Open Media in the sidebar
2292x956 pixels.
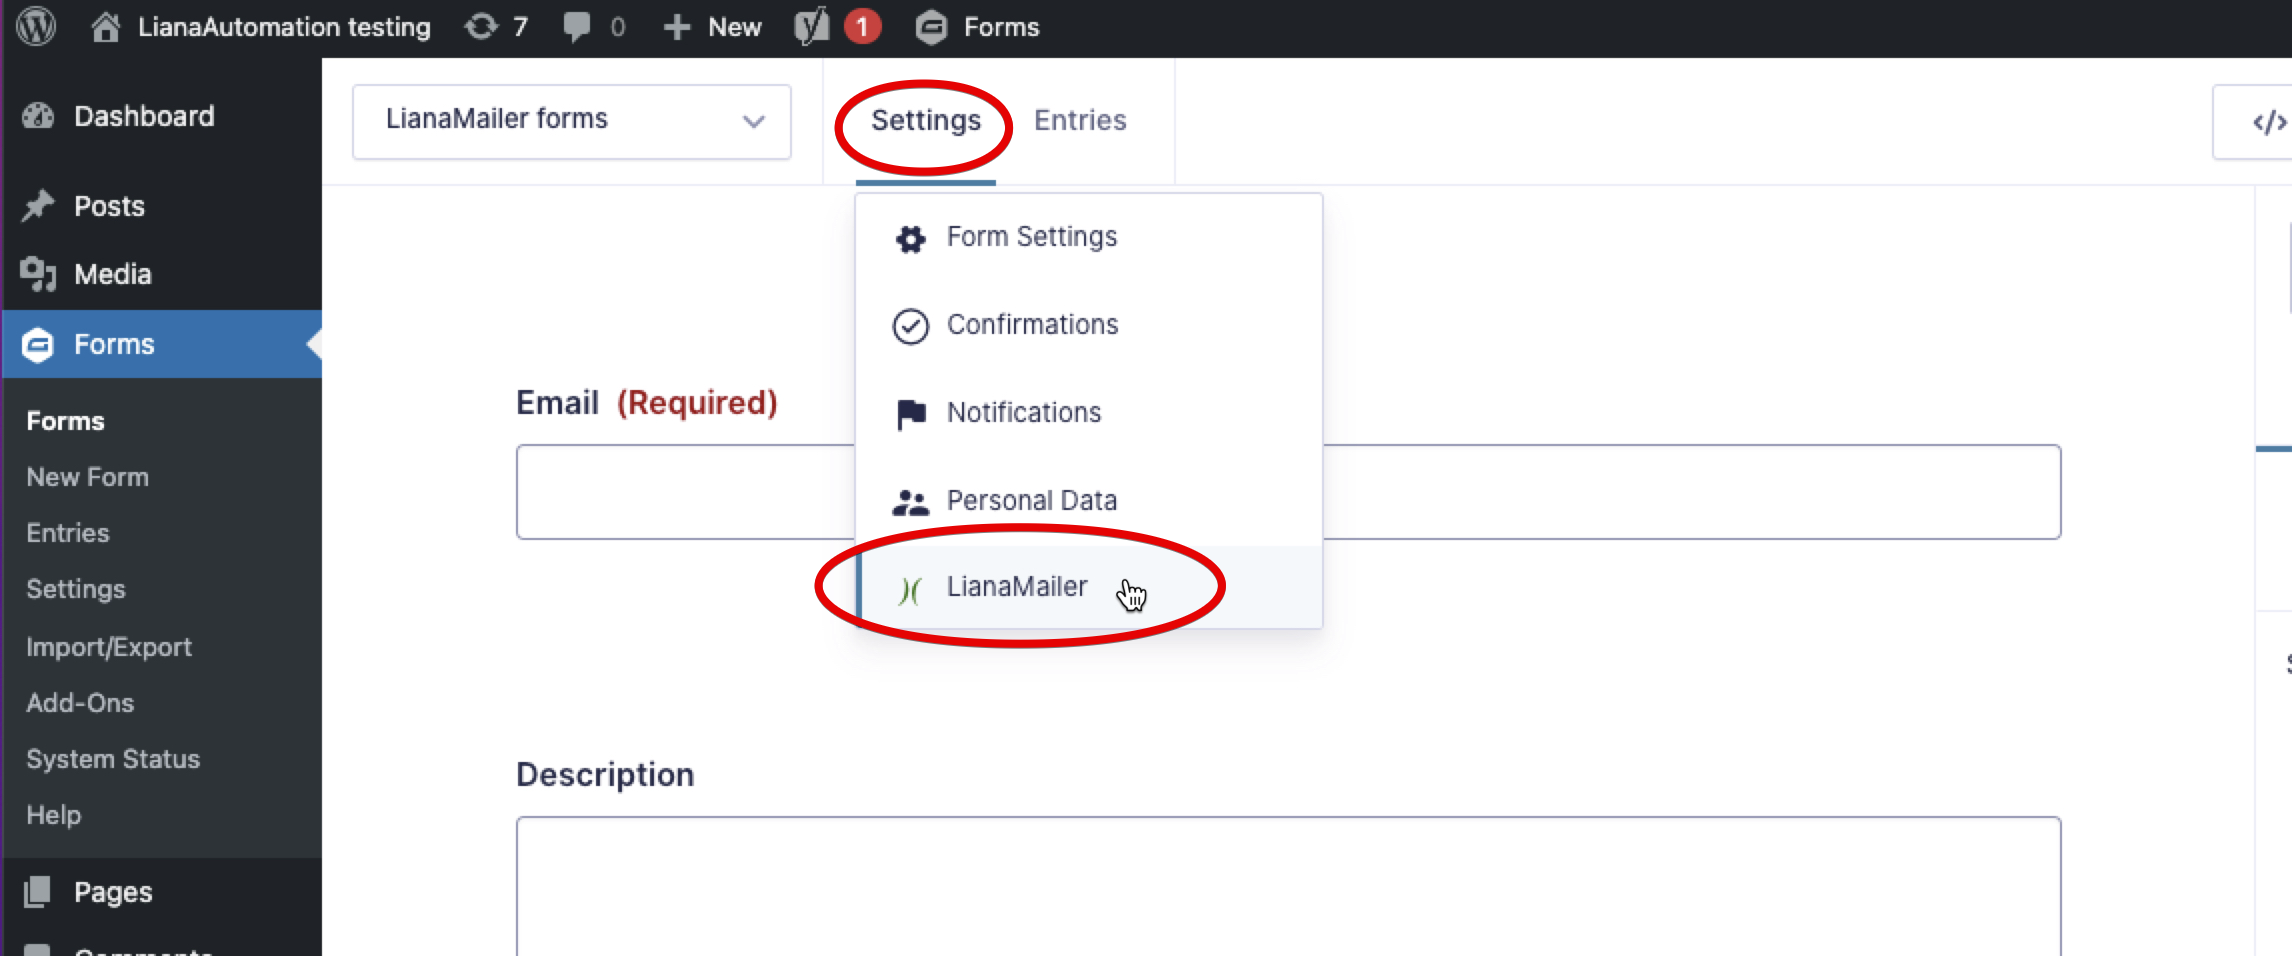(x=113, y=274)
